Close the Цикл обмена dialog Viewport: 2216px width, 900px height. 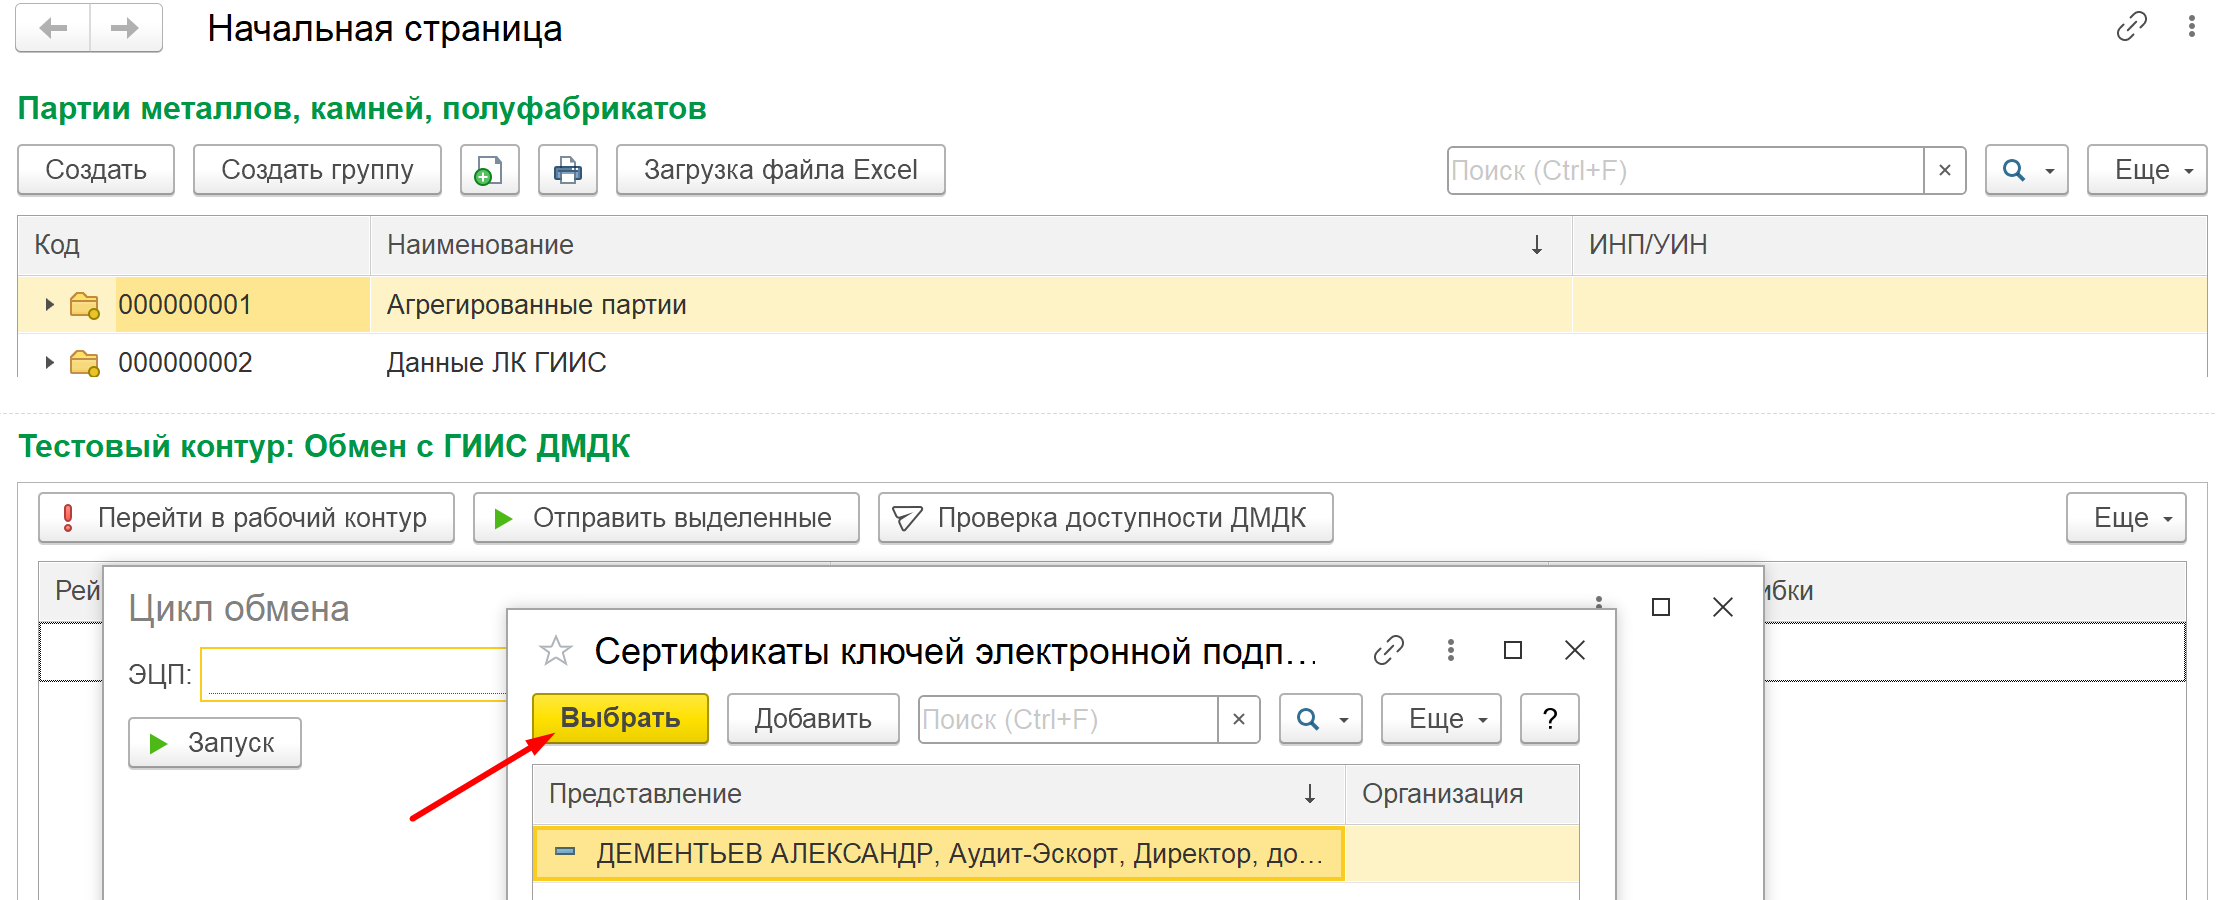click(1723, 607)
